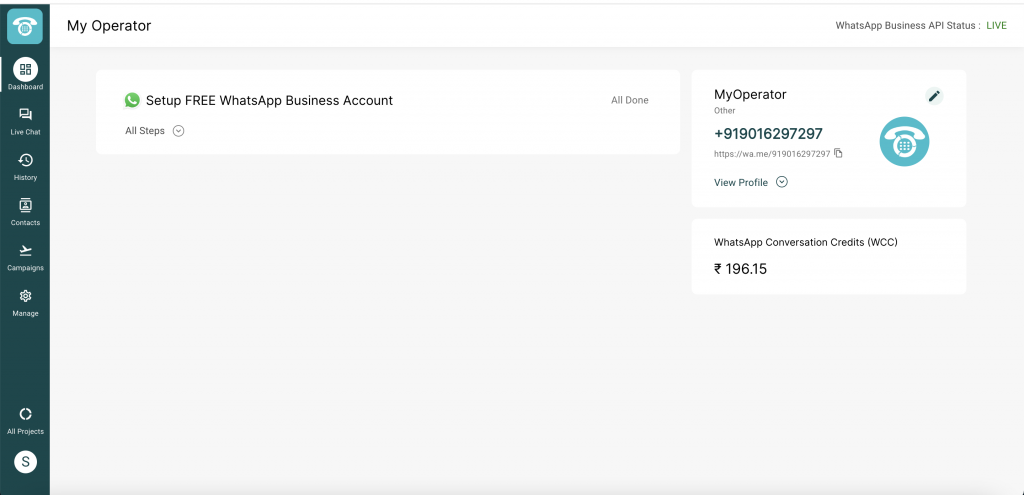
Task: Click the 'WhatsApp Conversation Credits (WCC)' heading
Action: pos(806,242)
